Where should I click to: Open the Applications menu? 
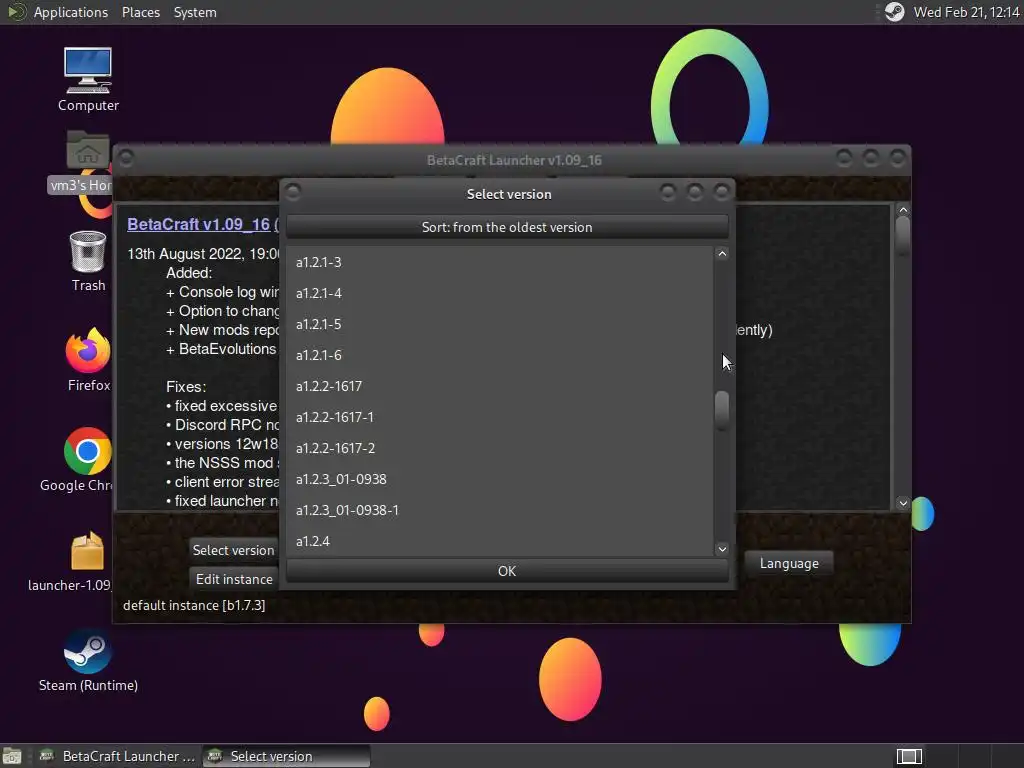coord(71,12)
